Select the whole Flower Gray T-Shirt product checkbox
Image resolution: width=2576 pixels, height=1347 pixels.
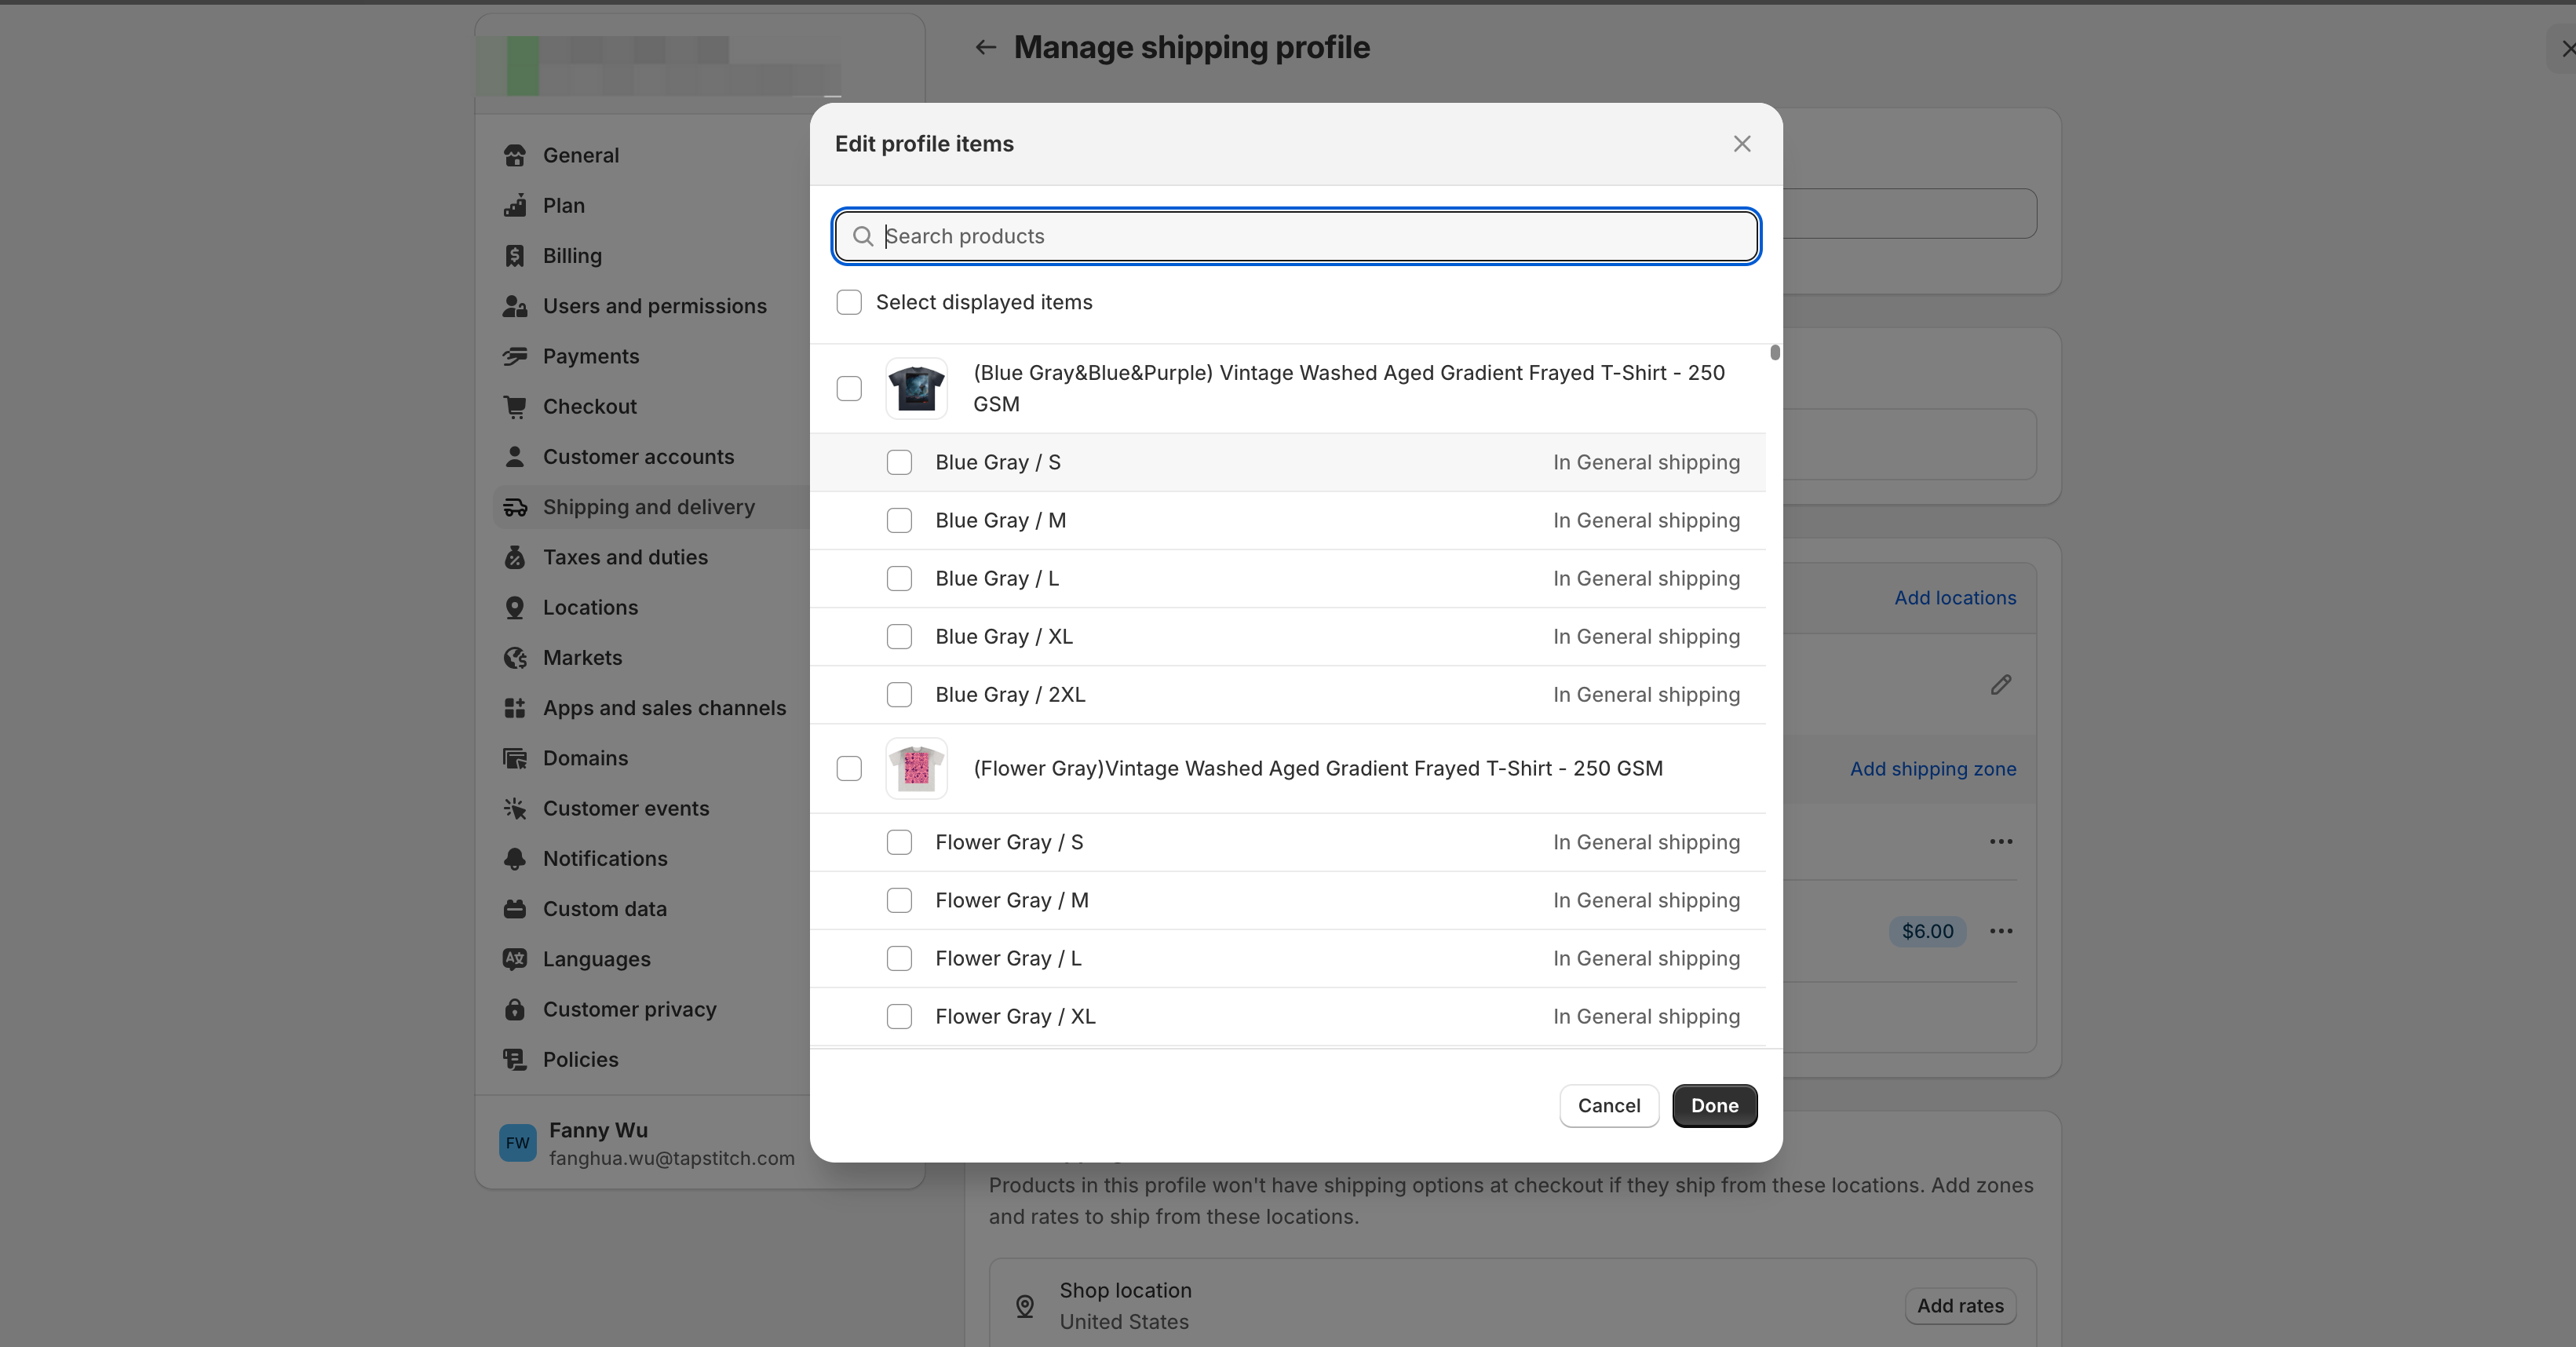[x=849, y=768]
